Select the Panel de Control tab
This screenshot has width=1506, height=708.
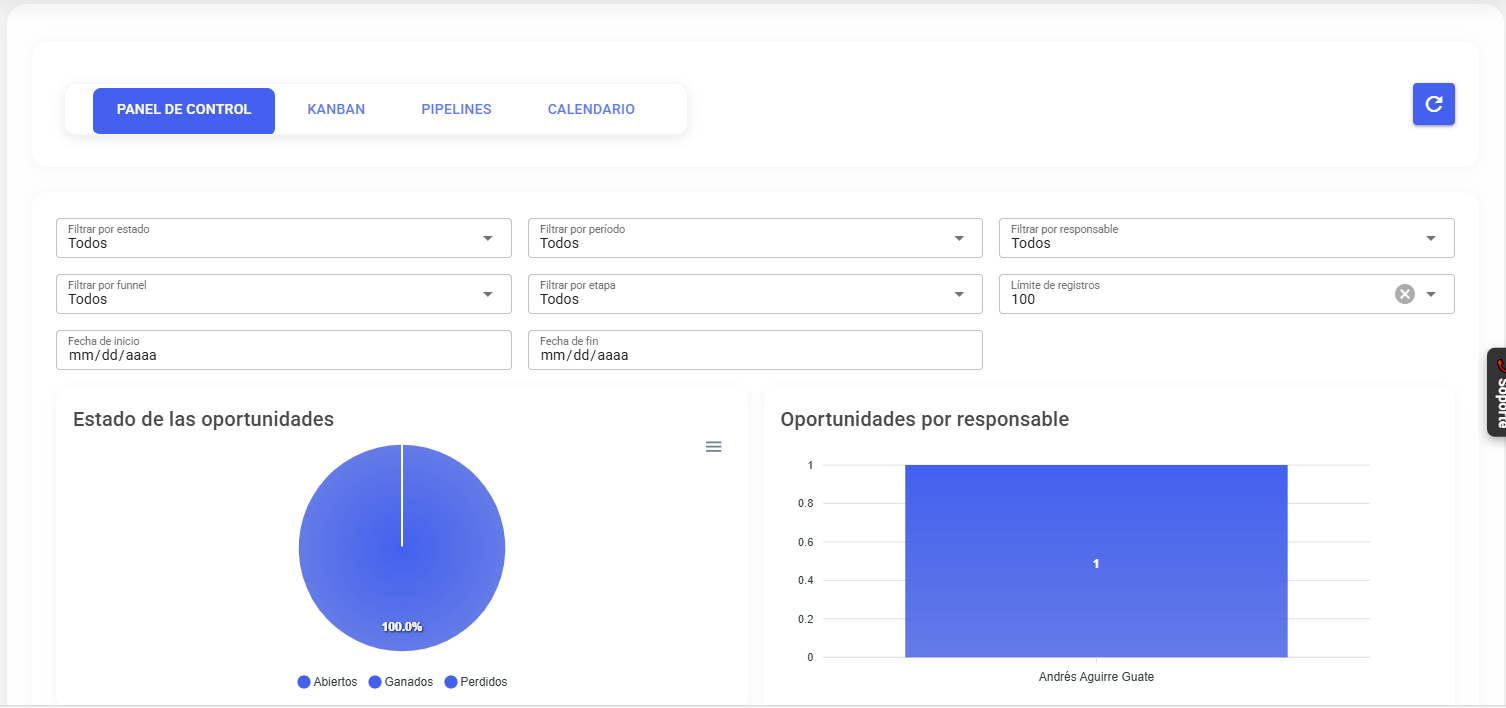click(184, 110)
